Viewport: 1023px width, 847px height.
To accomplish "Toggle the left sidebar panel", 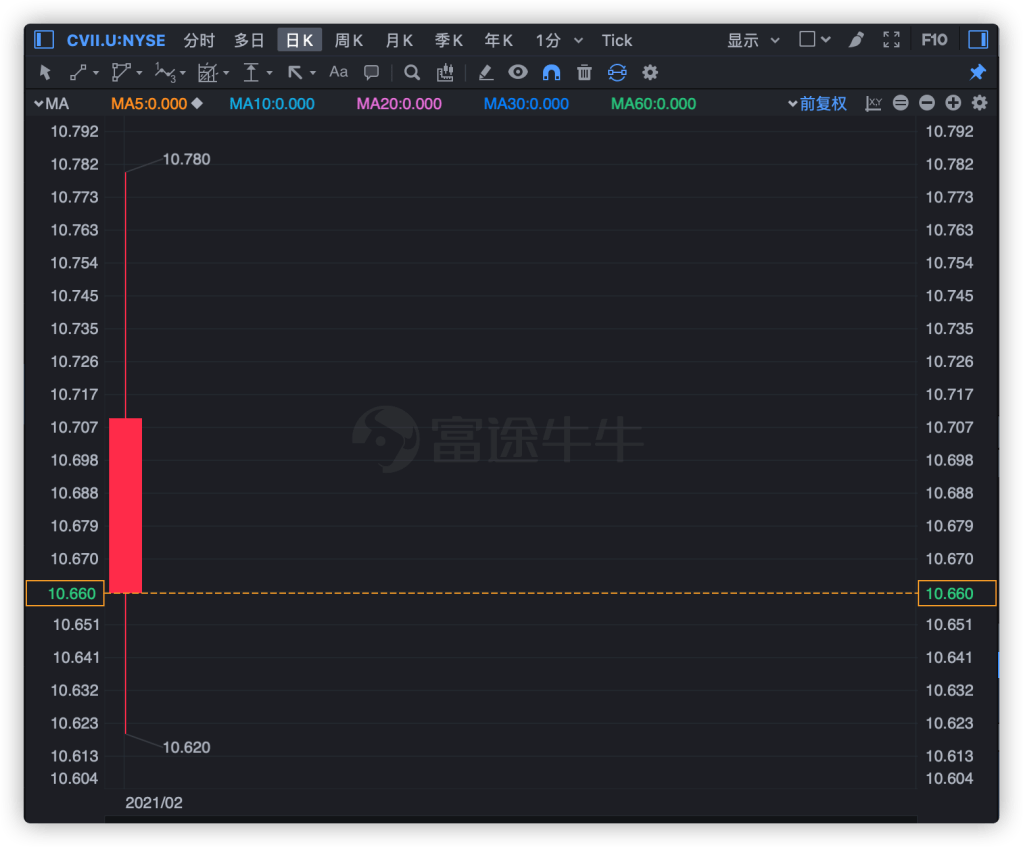I will [43, 40].
